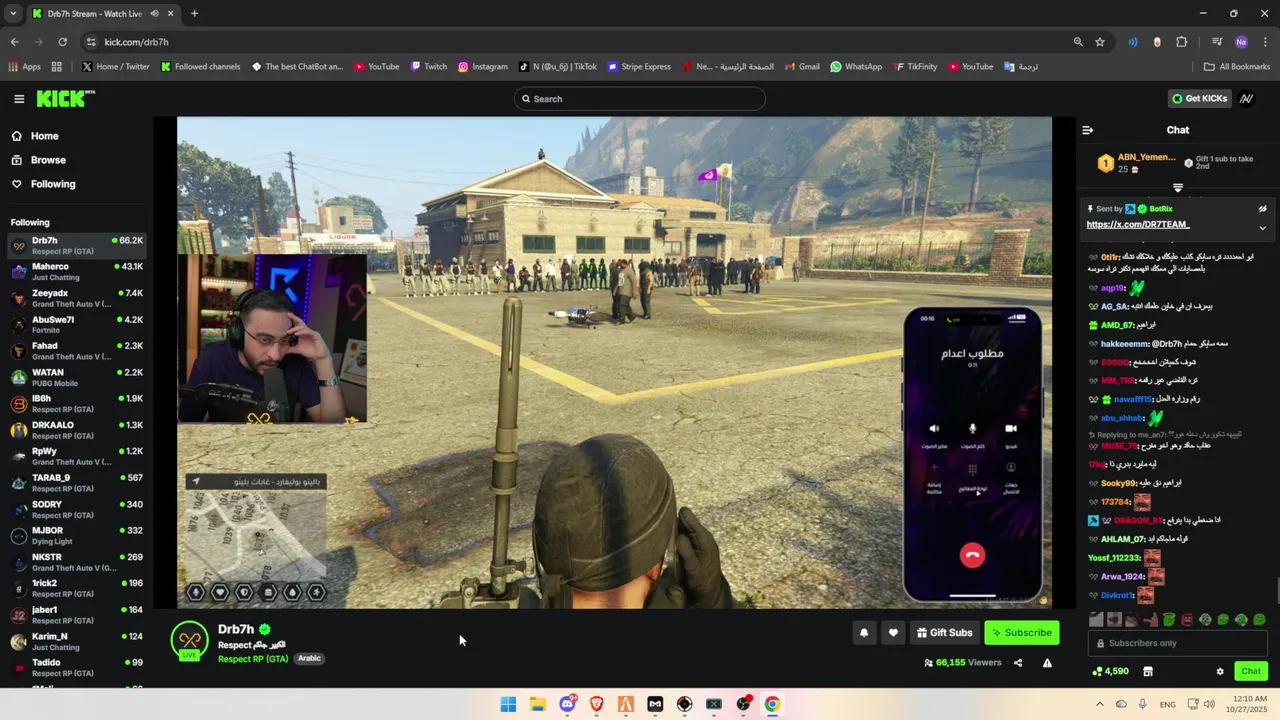Open chat settings gear icon
Screen dimensions: 1280x720
click(1219, 671)
